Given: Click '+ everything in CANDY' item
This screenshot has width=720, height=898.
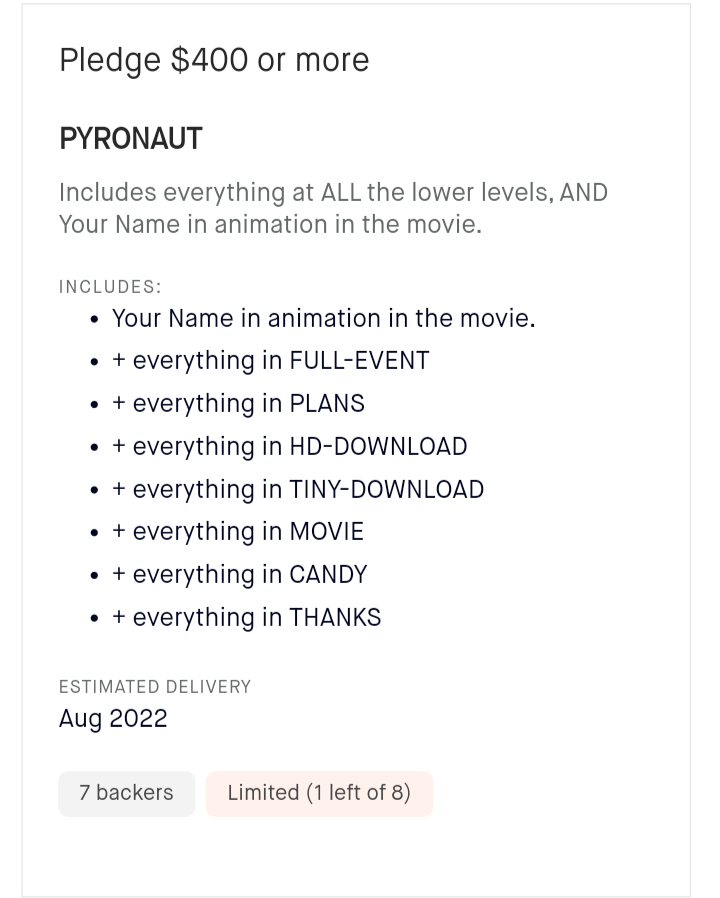Looking at the screenshot, I should point(239,574).
